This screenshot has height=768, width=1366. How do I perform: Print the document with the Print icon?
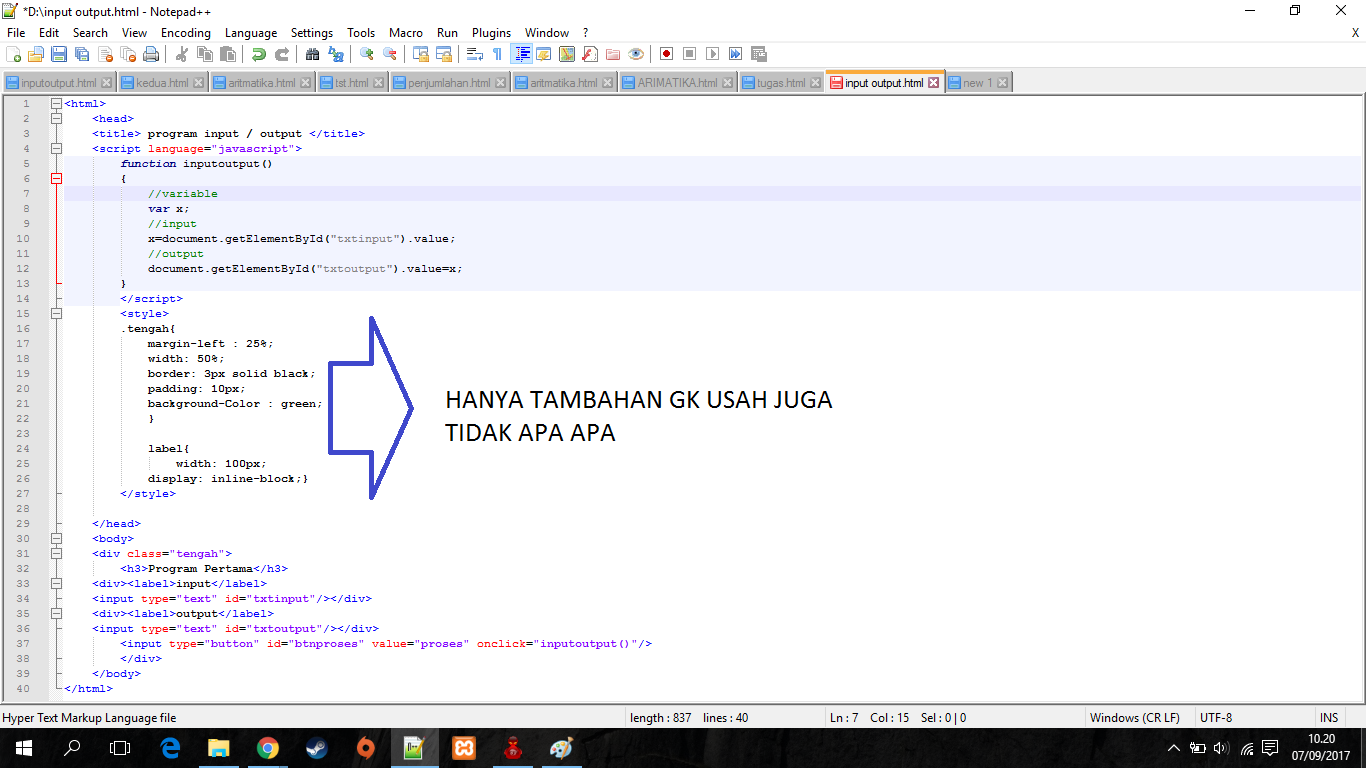pyautogui.click(x=151, y=54)
